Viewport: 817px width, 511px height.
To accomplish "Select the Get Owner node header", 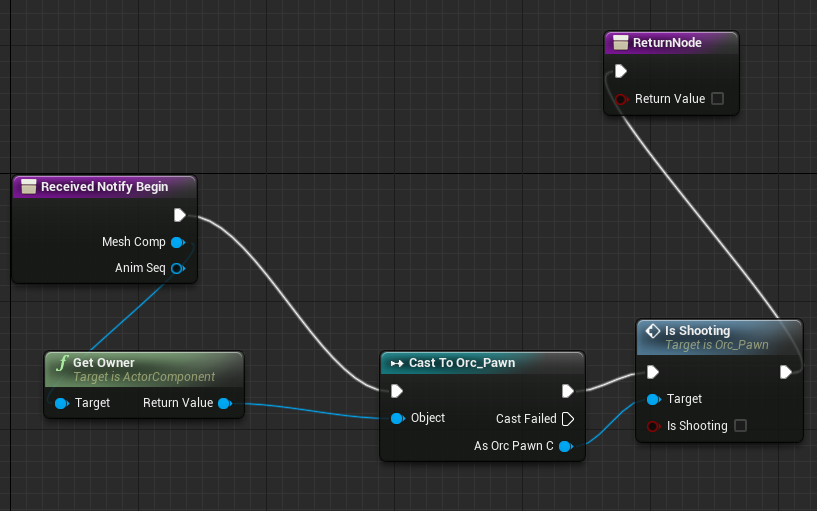I will click(x=144, y=369).
